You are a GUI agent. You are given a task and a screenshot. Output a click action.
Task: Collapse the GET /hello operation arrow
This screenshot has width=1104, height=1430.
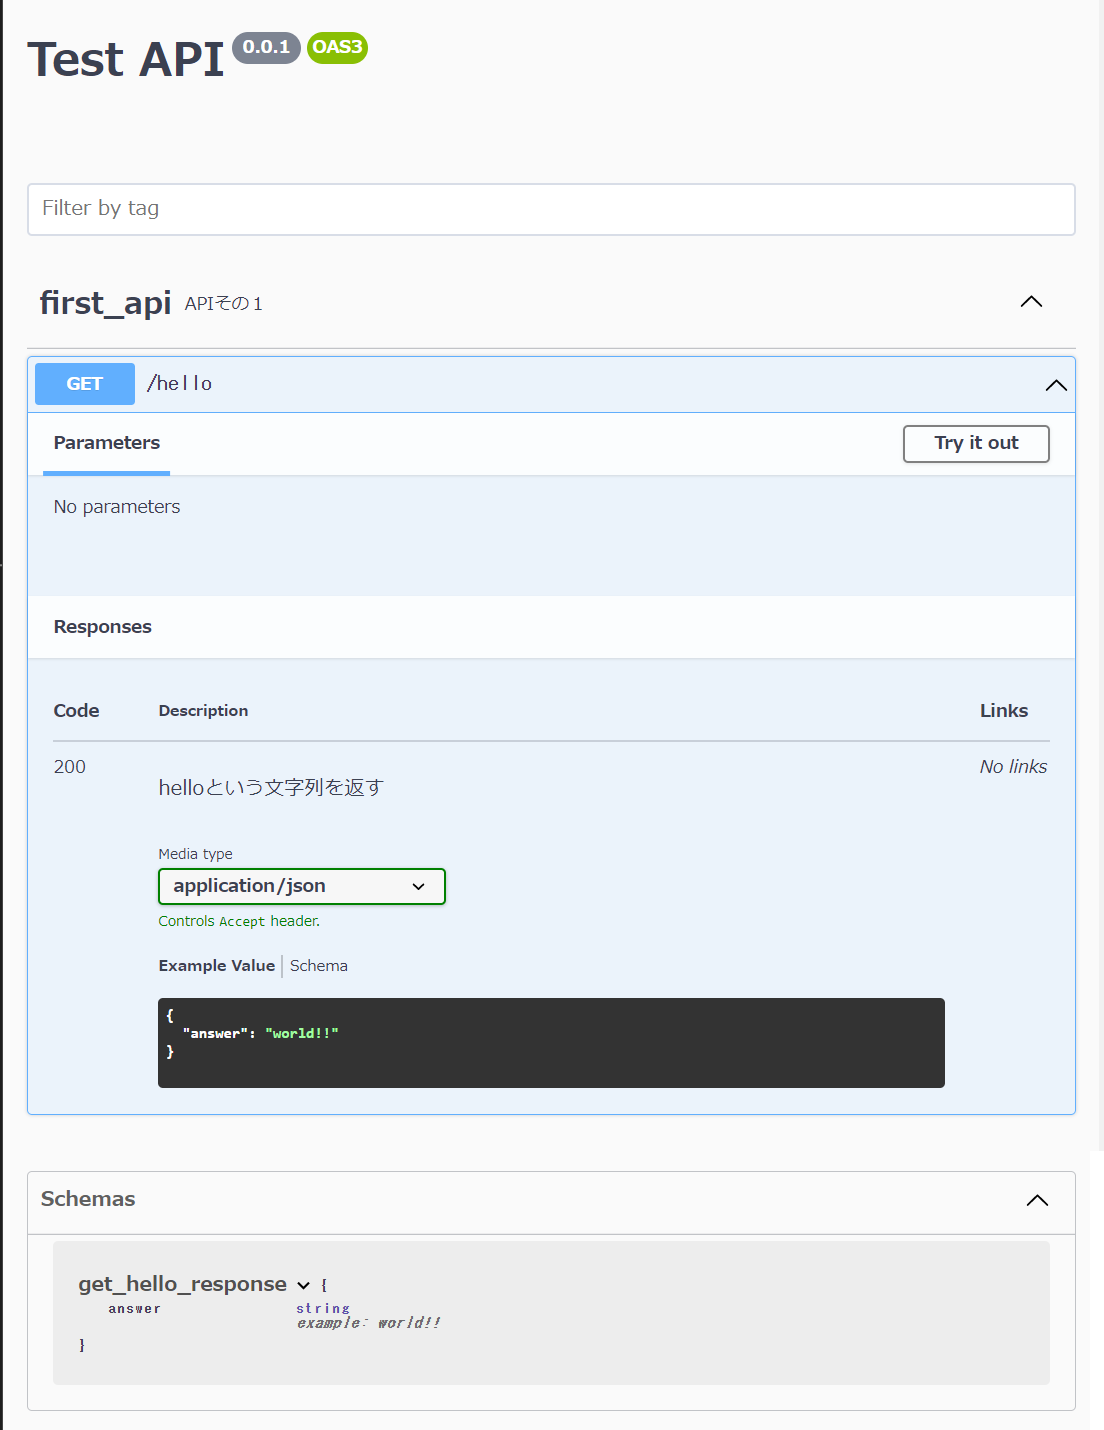pos(1056,385)
